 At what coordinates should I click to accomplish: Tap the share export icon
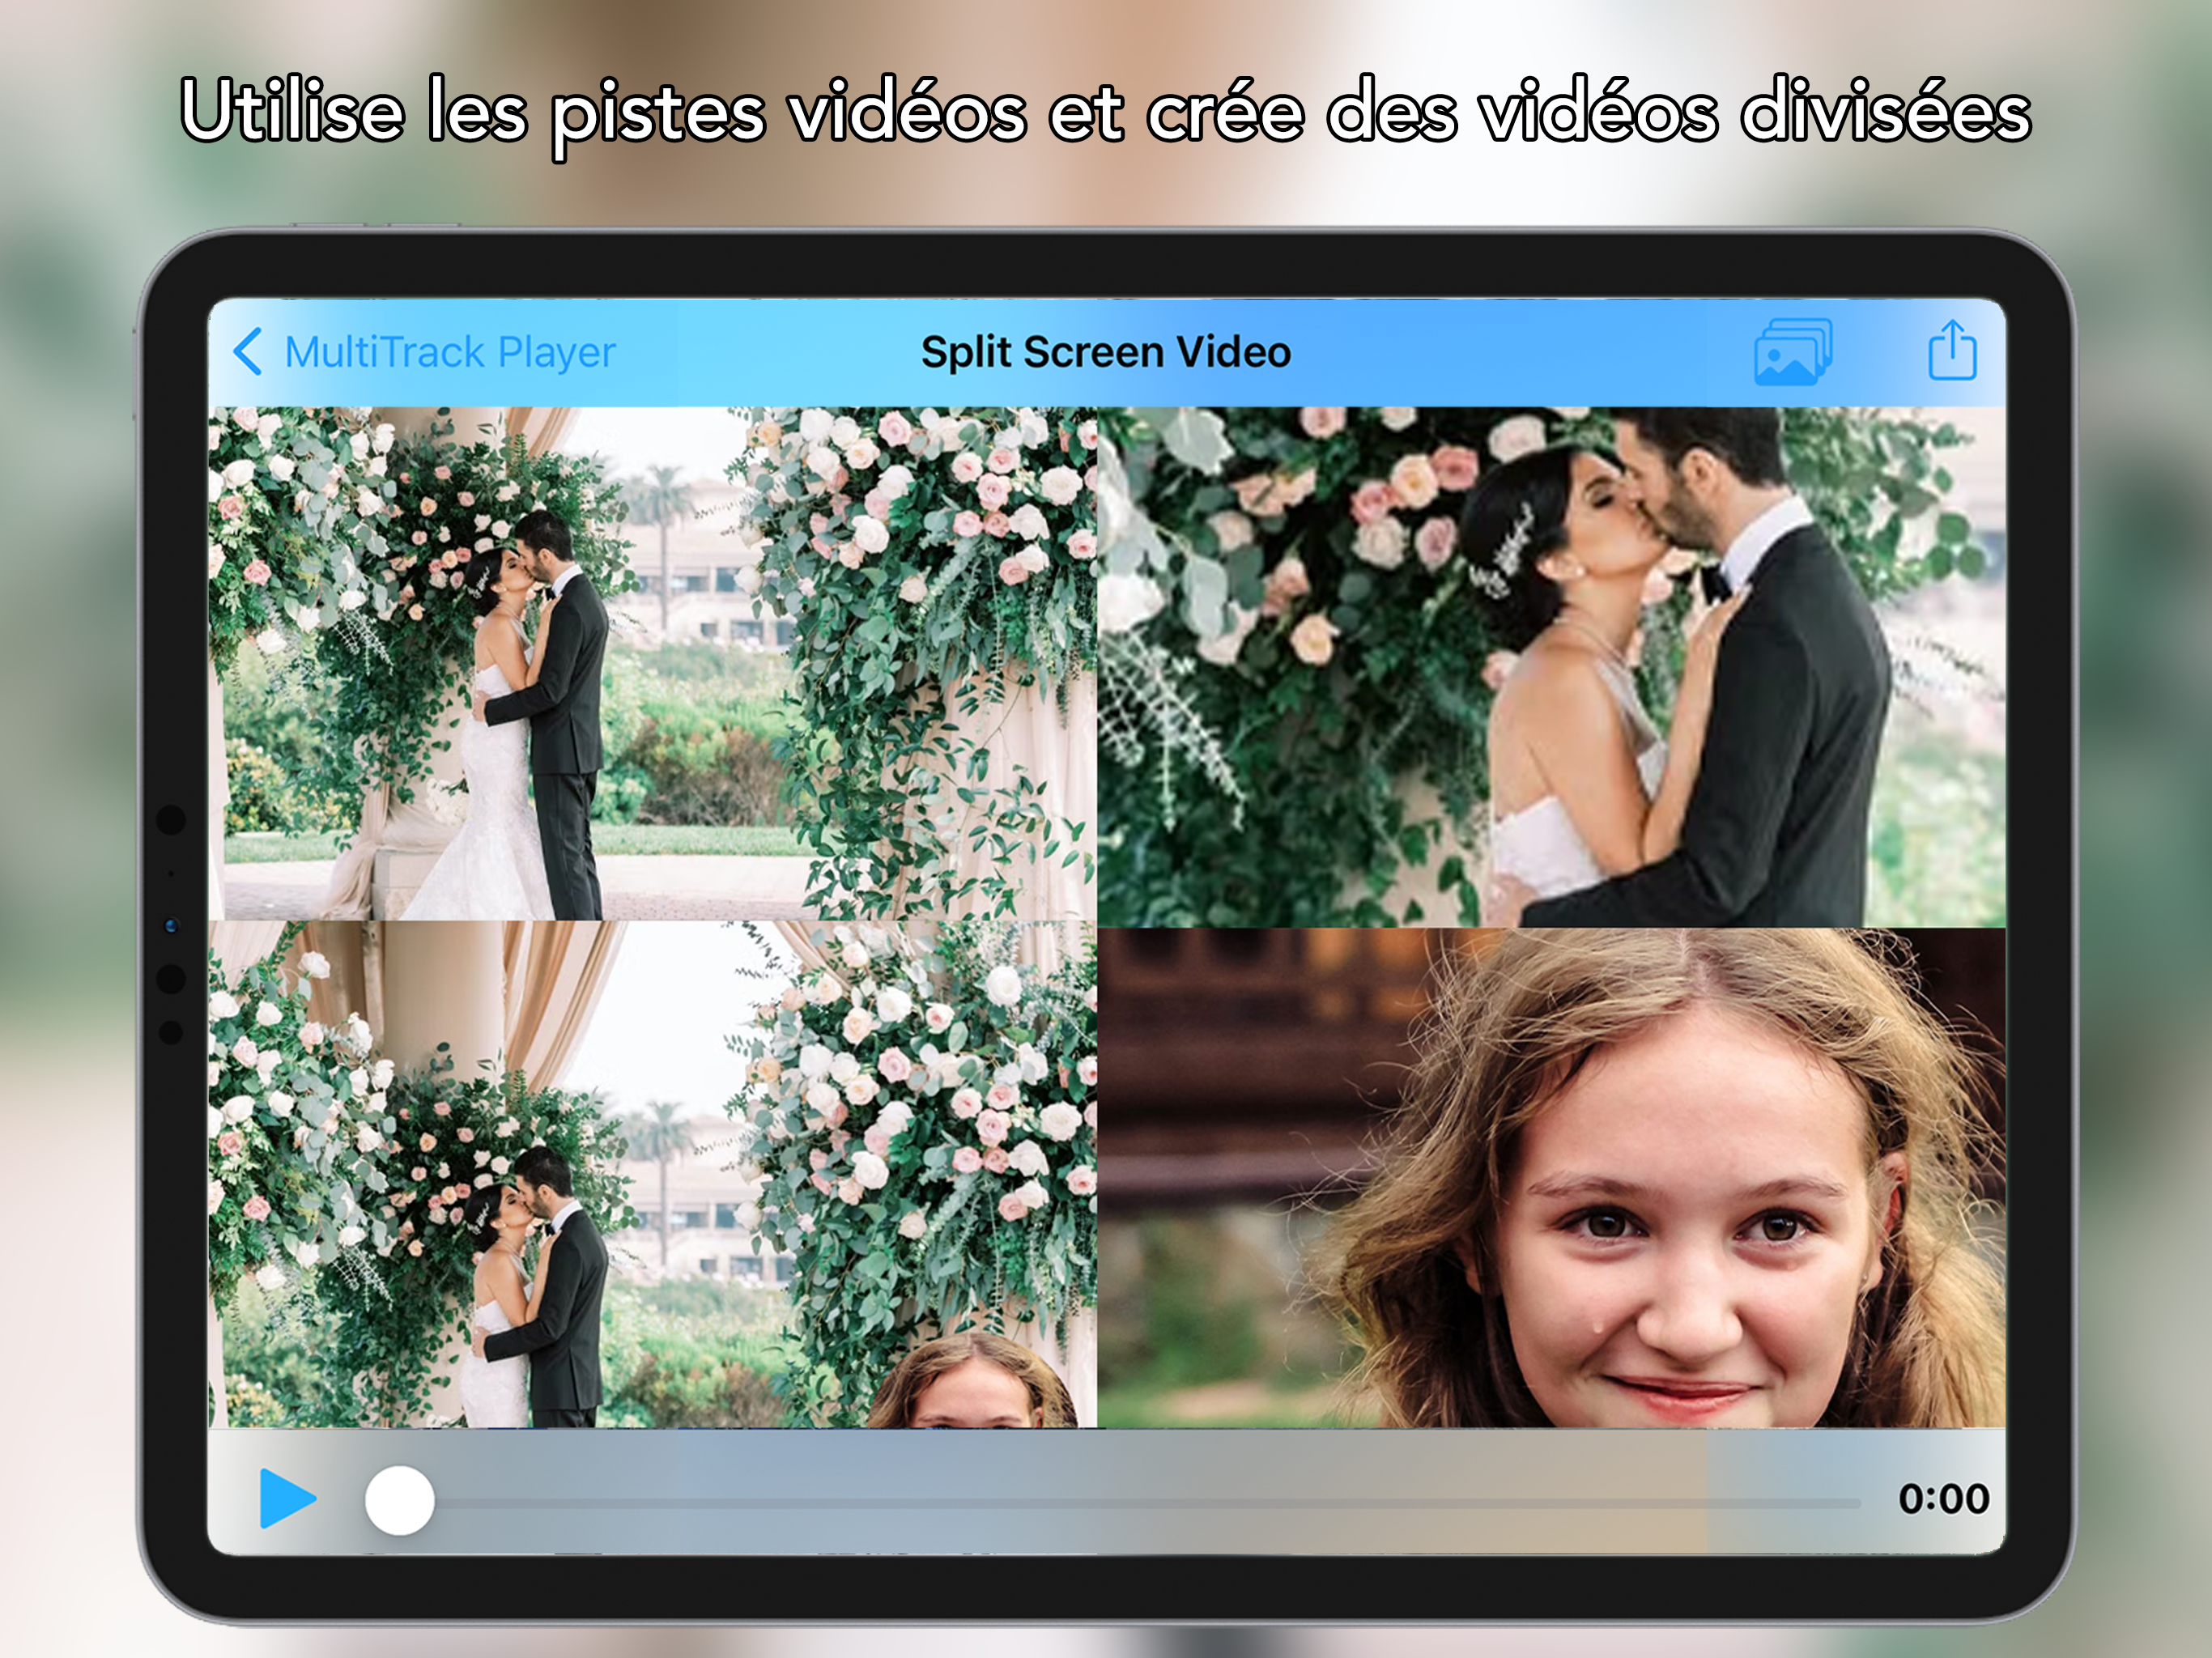pyautogui.click(x=1952, y=350)
